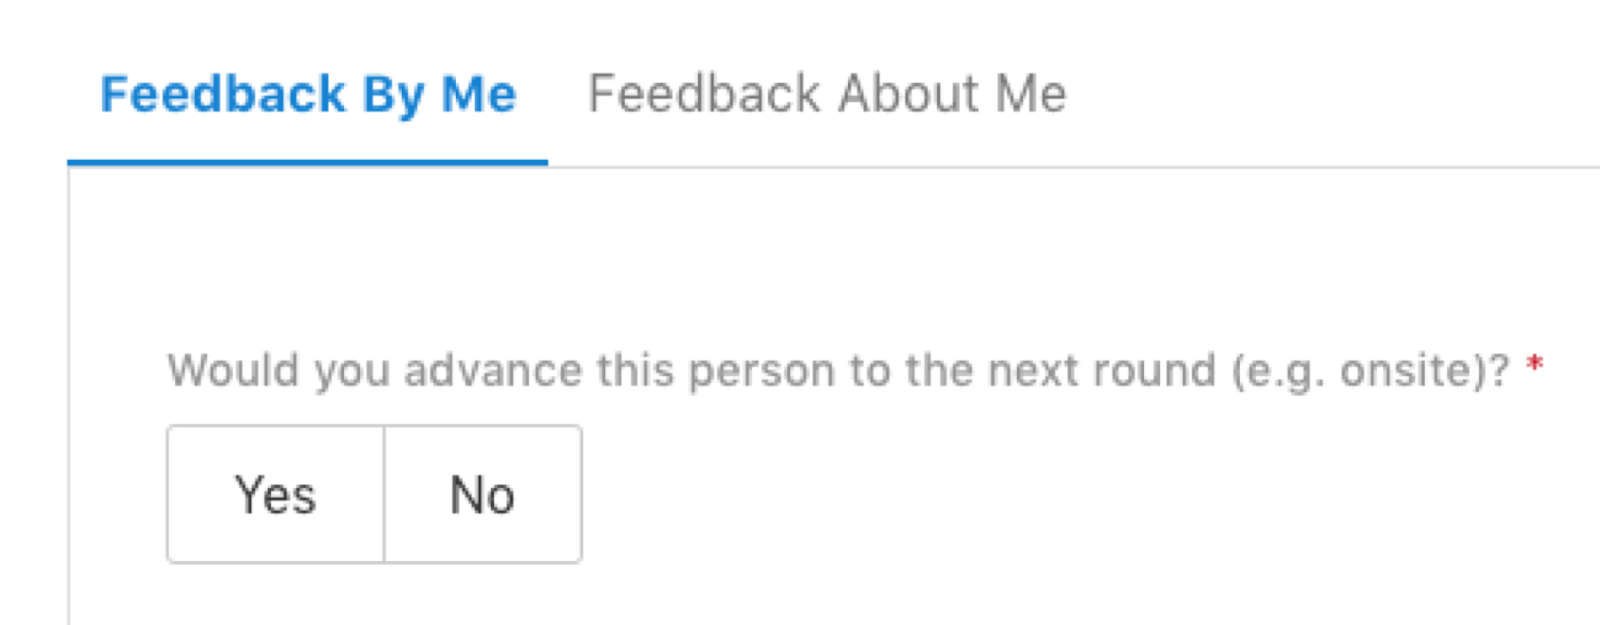Screen dimensions: 1600x625
Task: Open the Feedback About Me tab
Action: (x=827, y=94)
